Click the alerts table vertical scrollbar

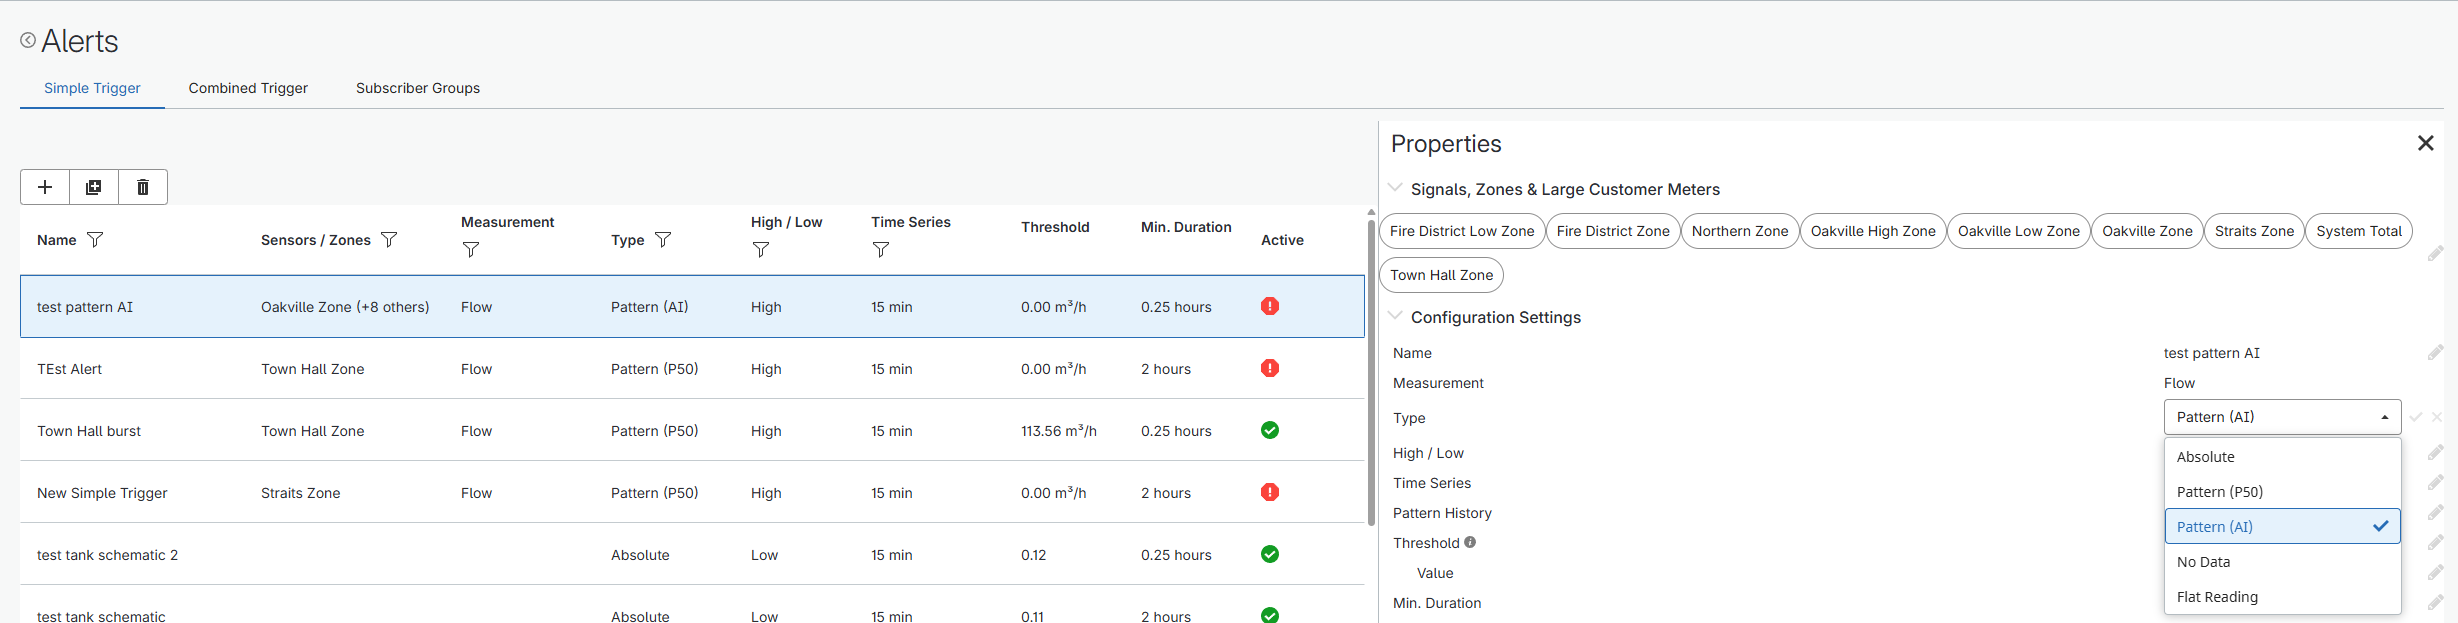1371,370
